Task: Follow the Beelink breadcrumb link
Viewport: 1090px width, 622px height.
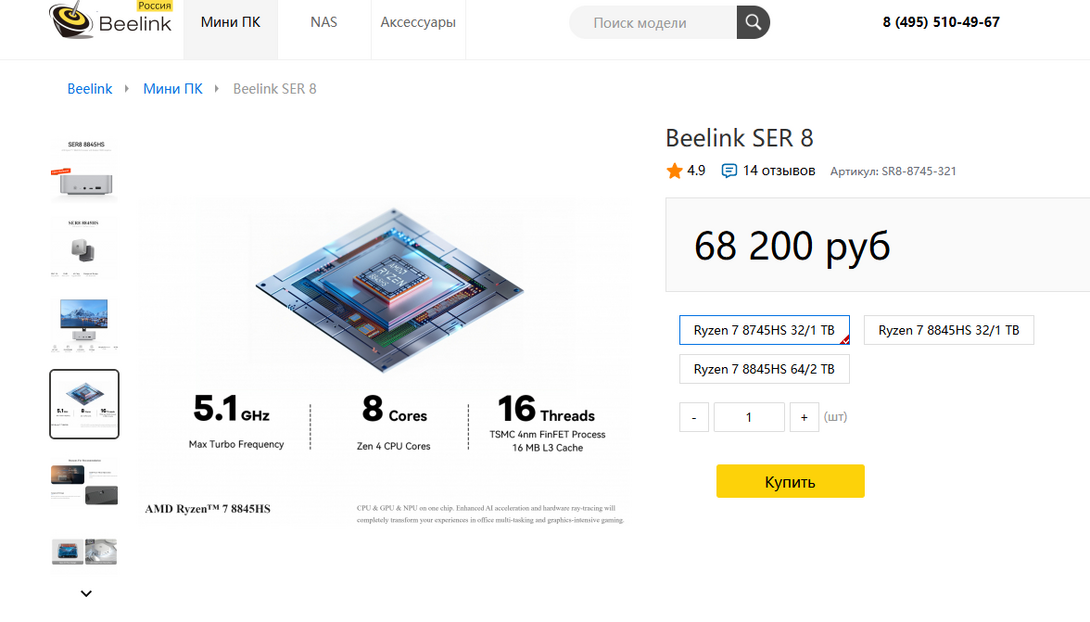Action: [x=90, y=89]
